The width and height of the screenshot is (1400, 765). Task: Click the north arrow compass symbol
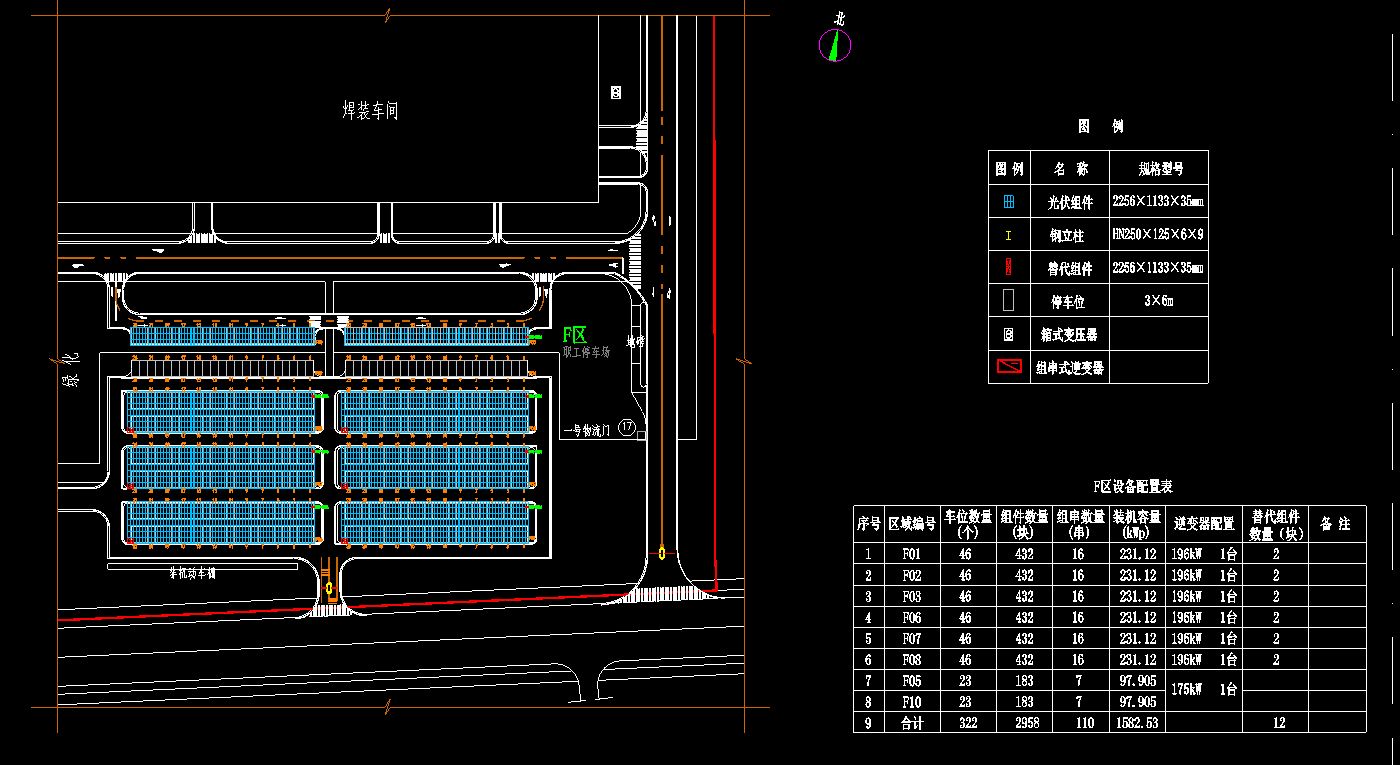(x=836, y=44)
